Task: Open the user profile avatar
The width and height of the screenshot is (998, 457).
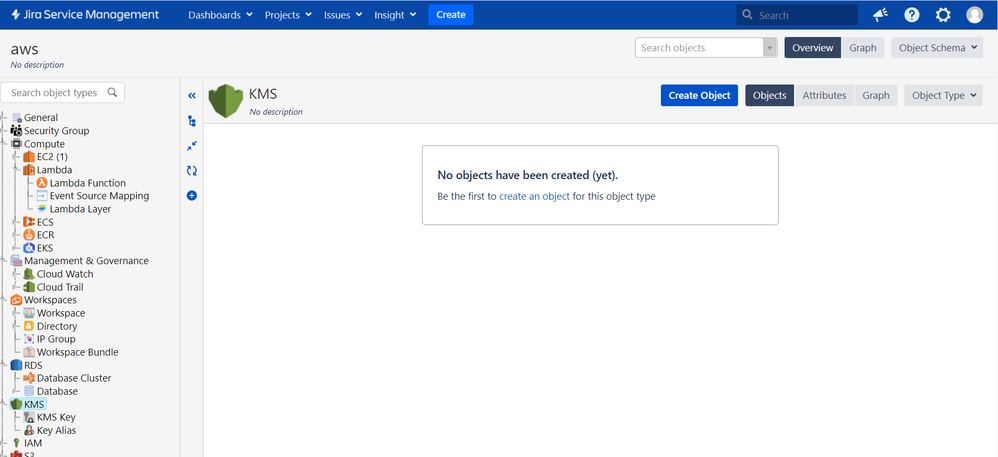Action: 974,15
